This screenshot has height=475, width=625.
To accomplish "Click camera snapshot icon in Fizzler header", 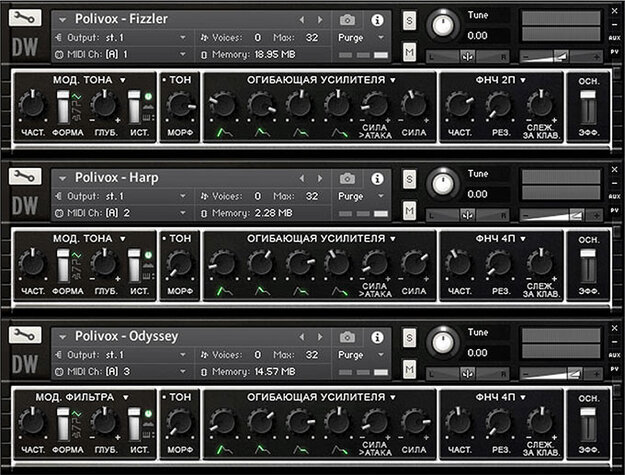I will pos(347,20).
